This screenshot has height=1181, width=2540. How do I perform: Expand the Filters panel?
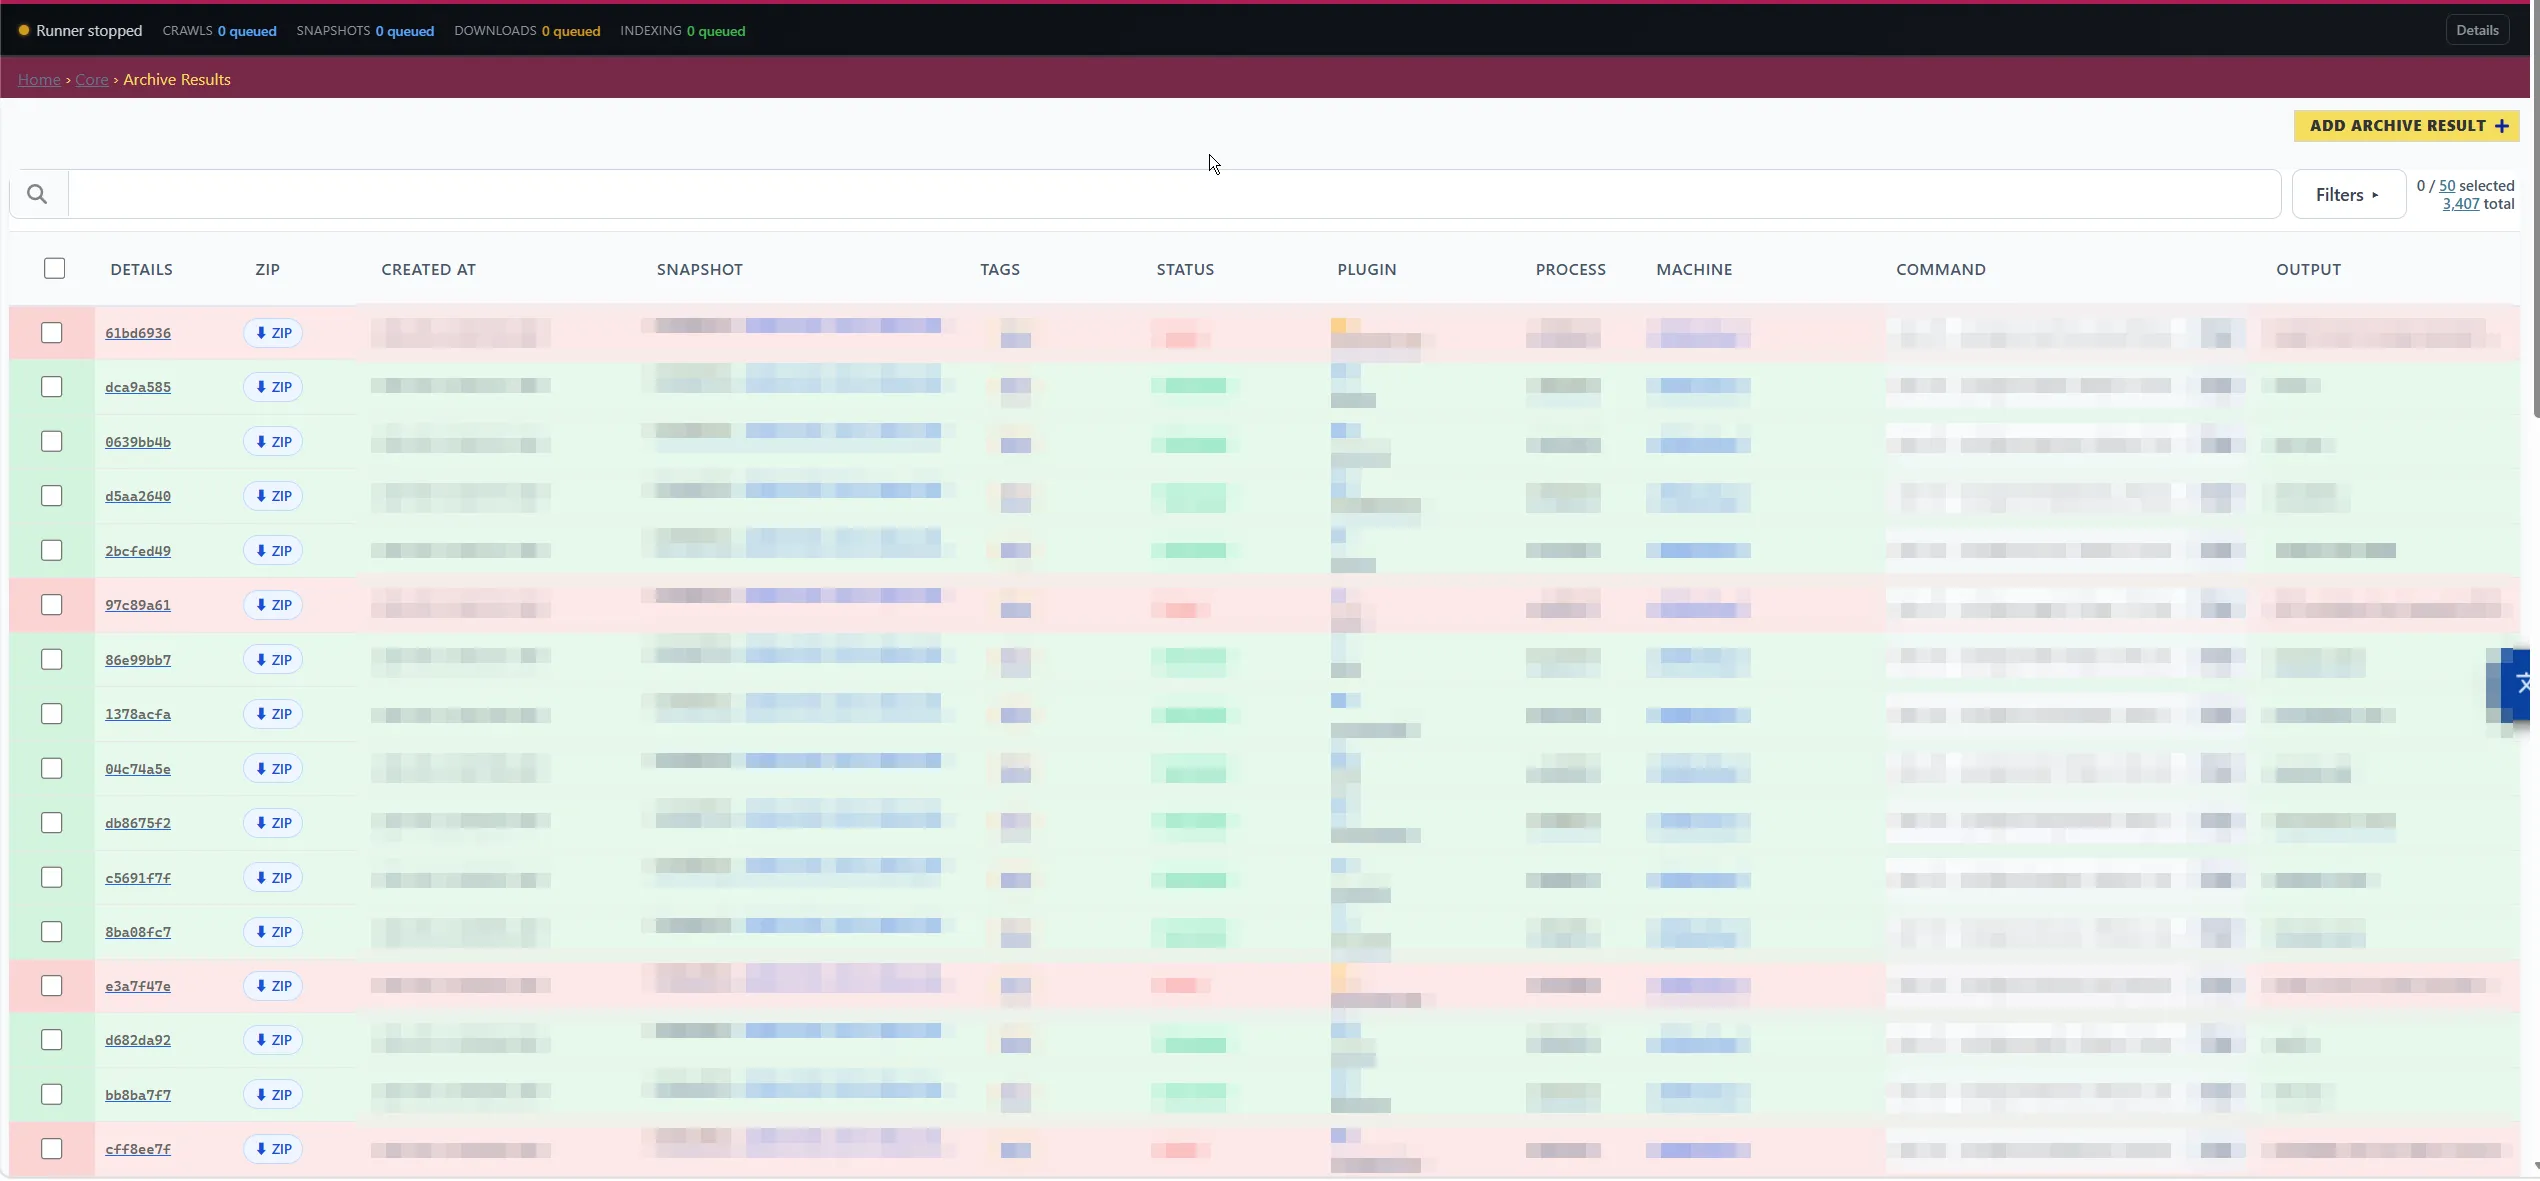pyautogui.click(x=2348, y=194)
